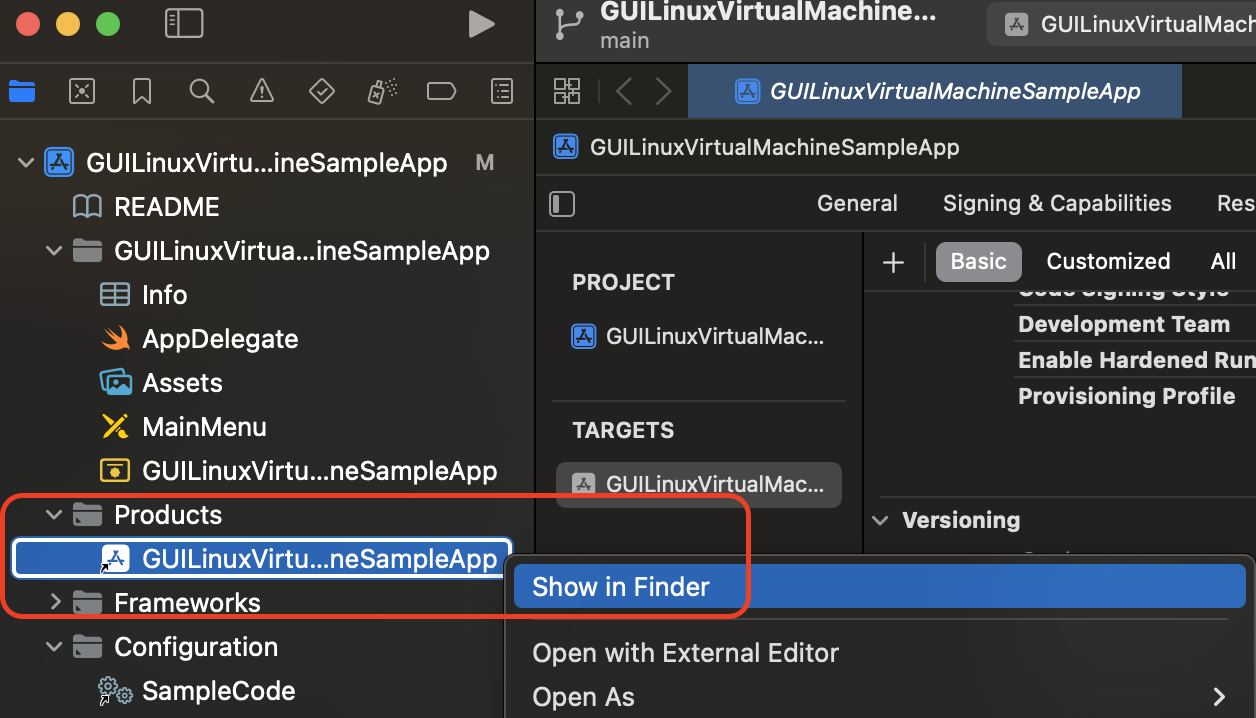Go forward in editor history
Image resolution: width=1256 pixels, height=718 pixels.
[x=663, y=92]
